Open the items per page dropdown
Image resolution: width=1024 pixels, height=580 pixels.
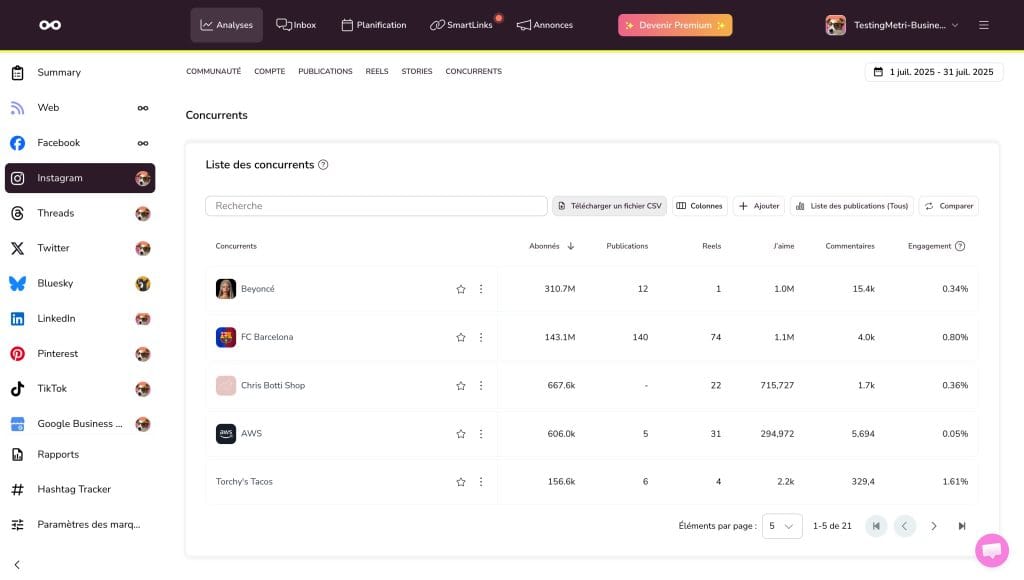click(781, 526)
